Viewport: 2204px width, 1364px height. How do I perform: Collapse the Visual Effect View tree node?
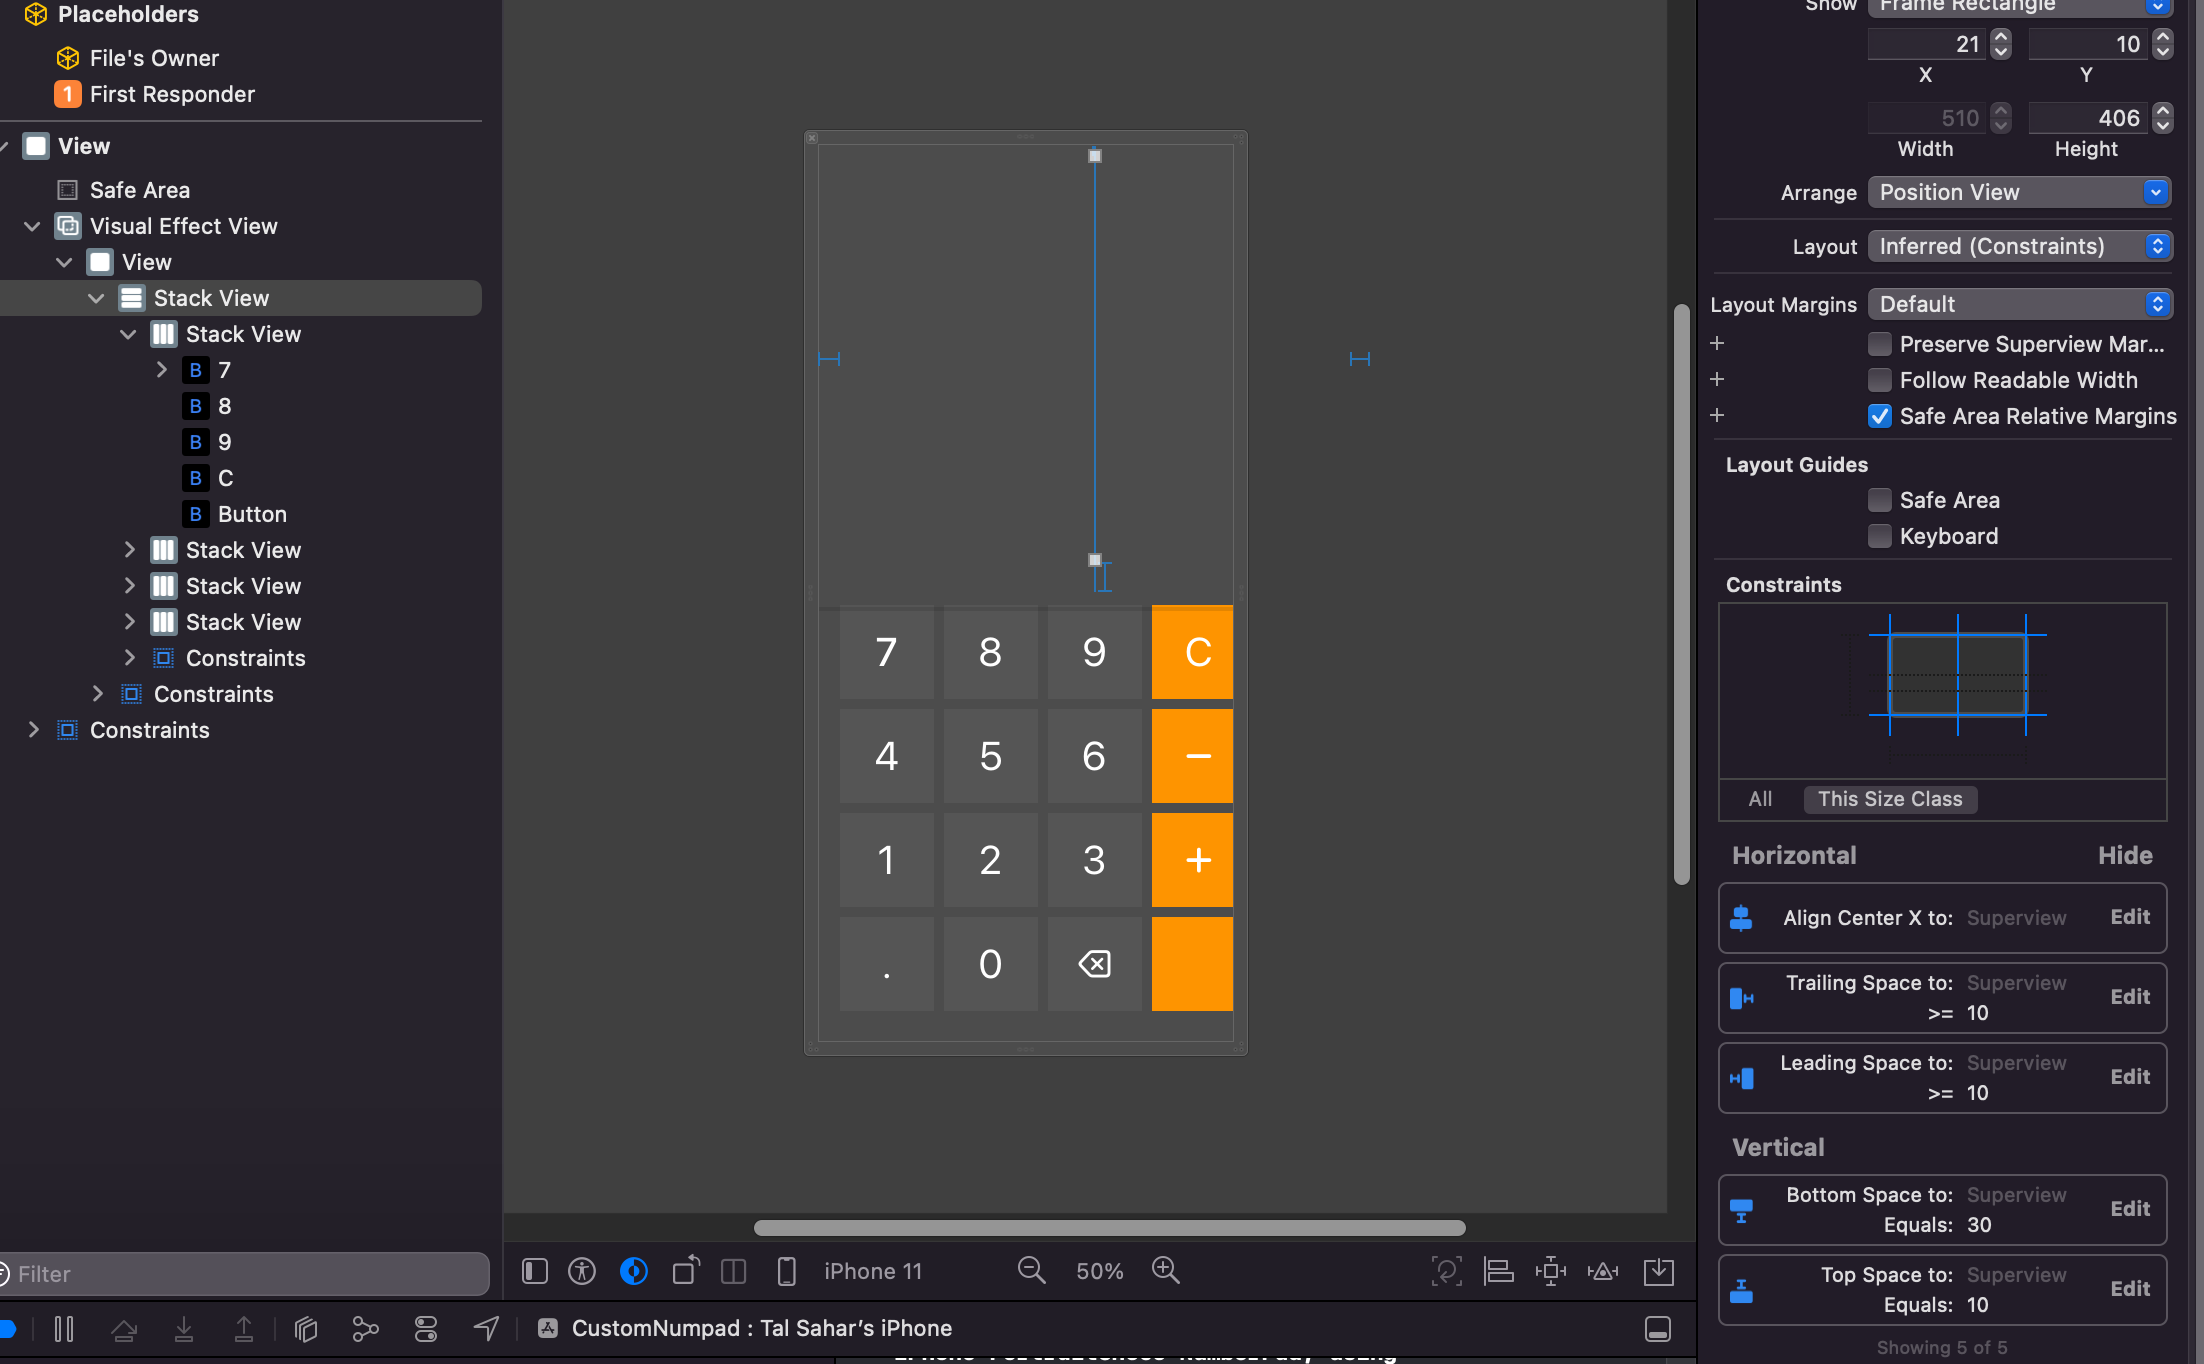tap(32, 226)
